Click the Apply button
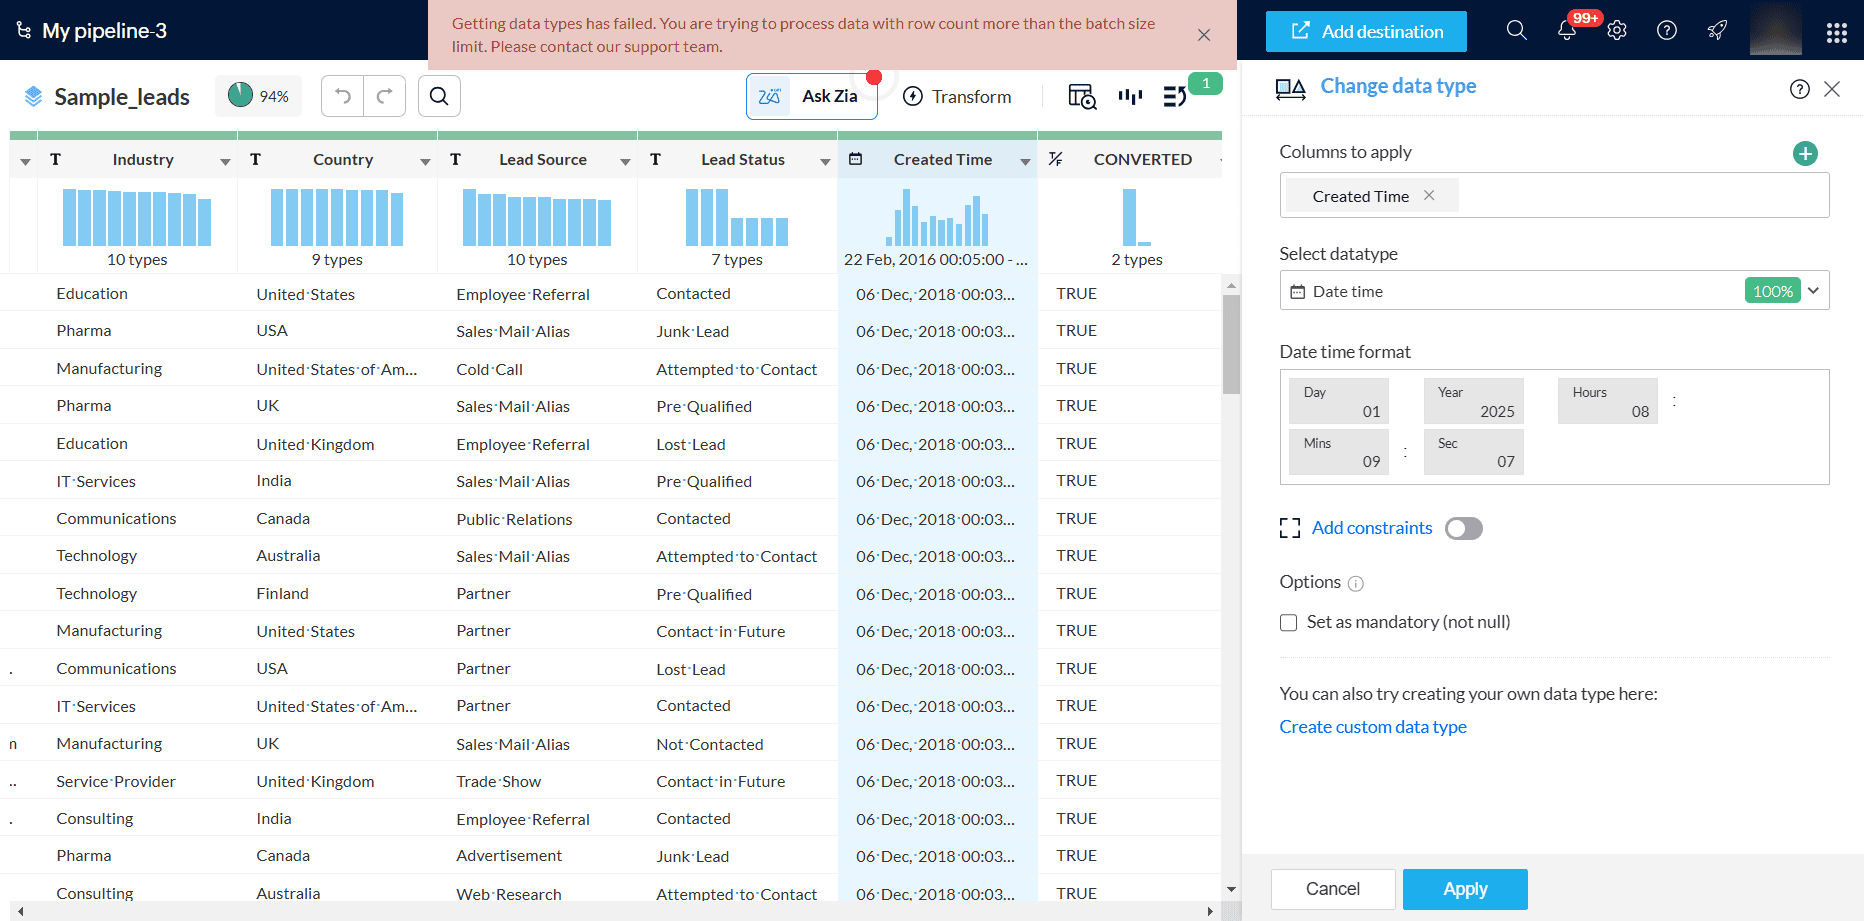Image resolution: width=1864 pixels, height=921 pixels. pos(1464,889)
